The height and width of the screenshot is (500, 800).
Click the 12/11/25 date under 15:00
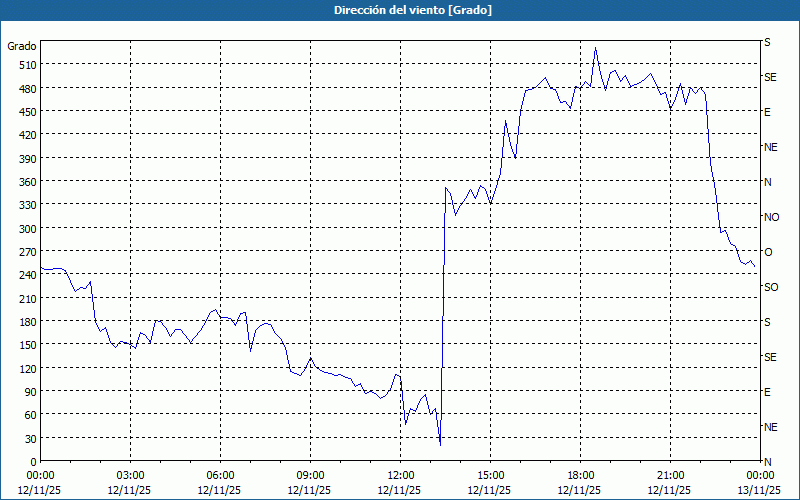tap(490, 490)
